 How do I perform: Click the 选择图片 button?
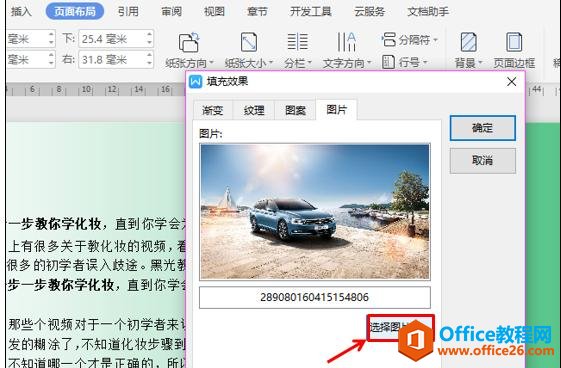pyautogui.click(x=400, y=327)
